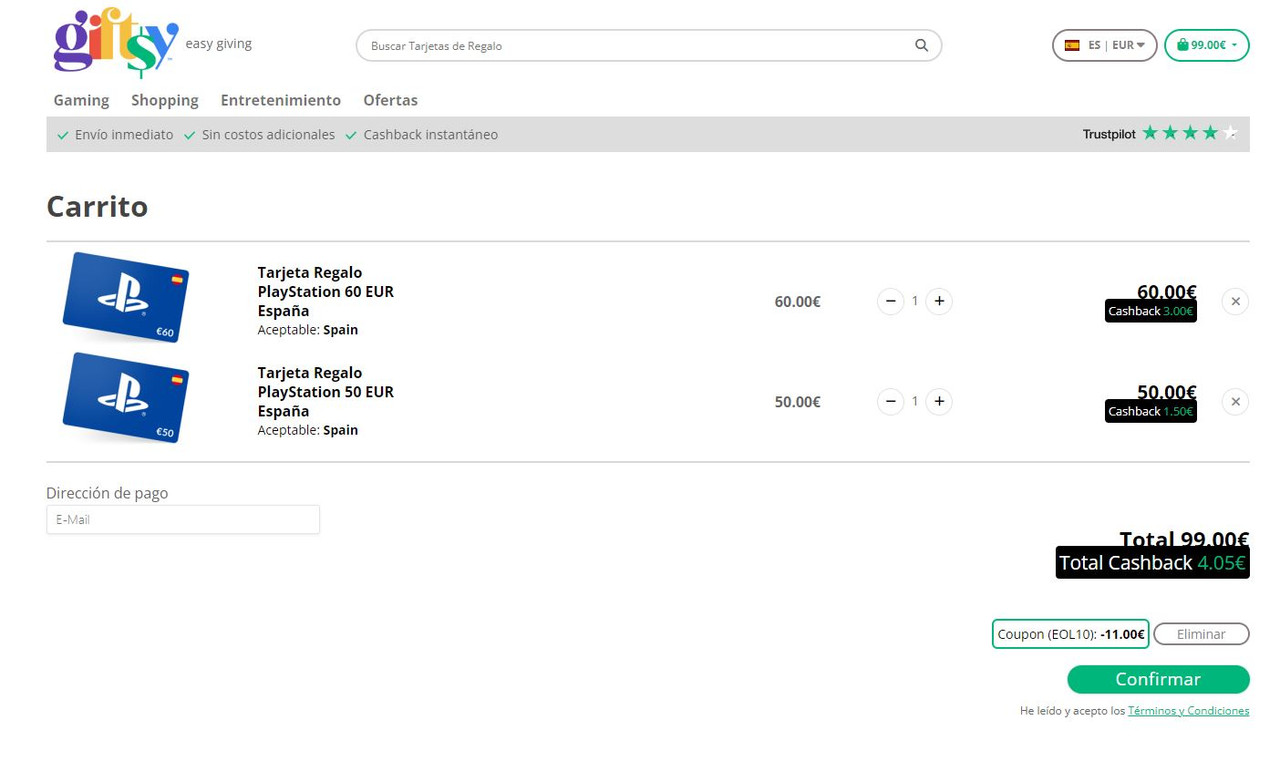
Task: Decrease quantity of PlayStation 50 EUR card
Action: point(890,401)
